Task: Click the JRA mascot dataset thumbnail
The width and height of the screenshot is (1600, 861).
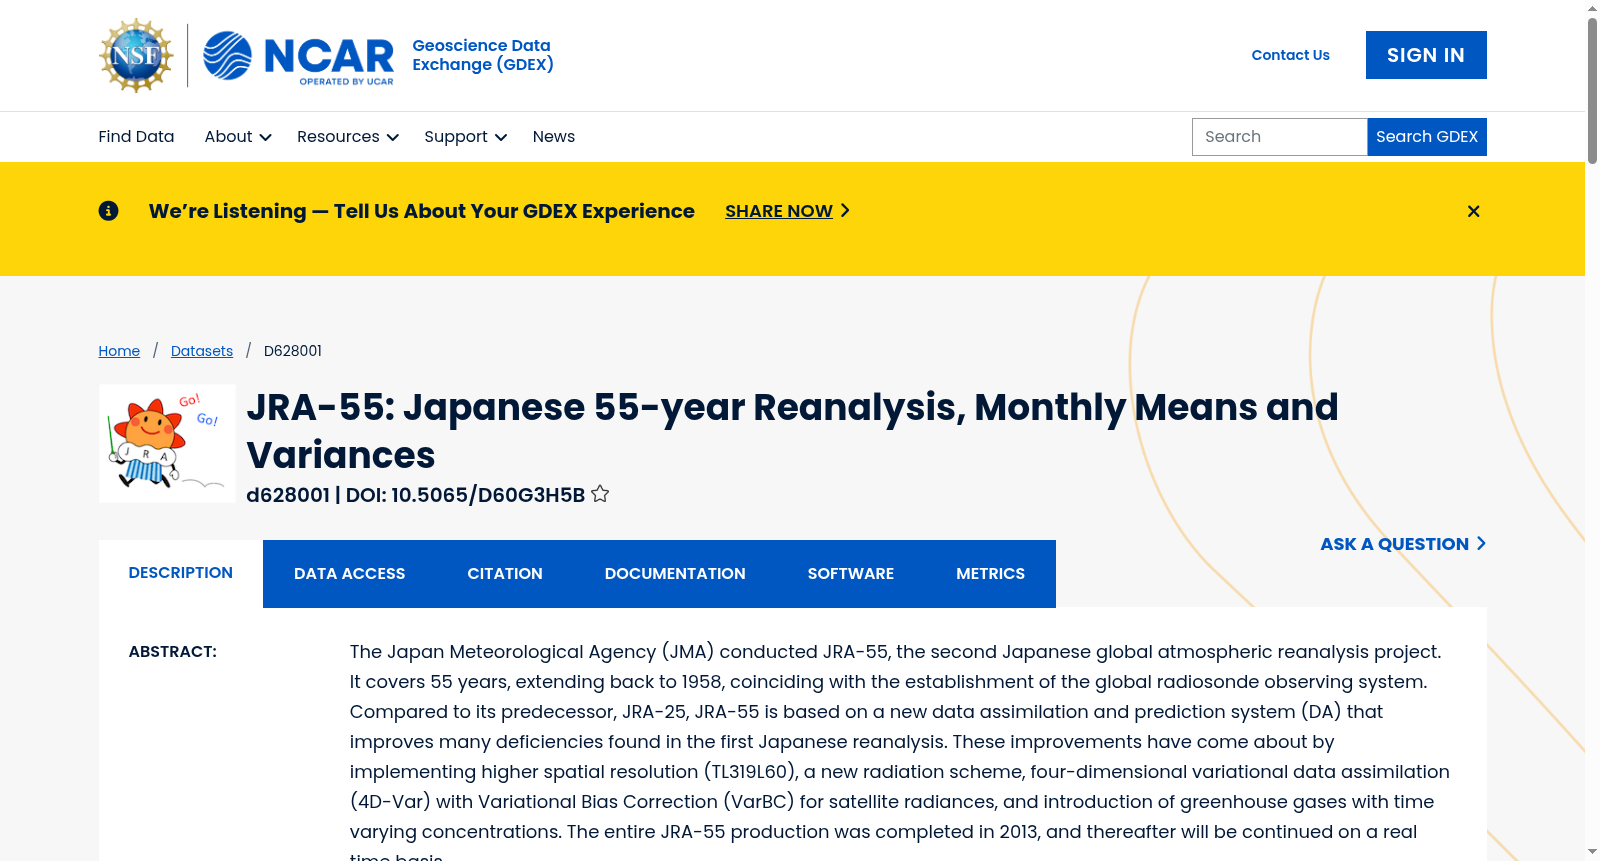Action: coord(167,443)
